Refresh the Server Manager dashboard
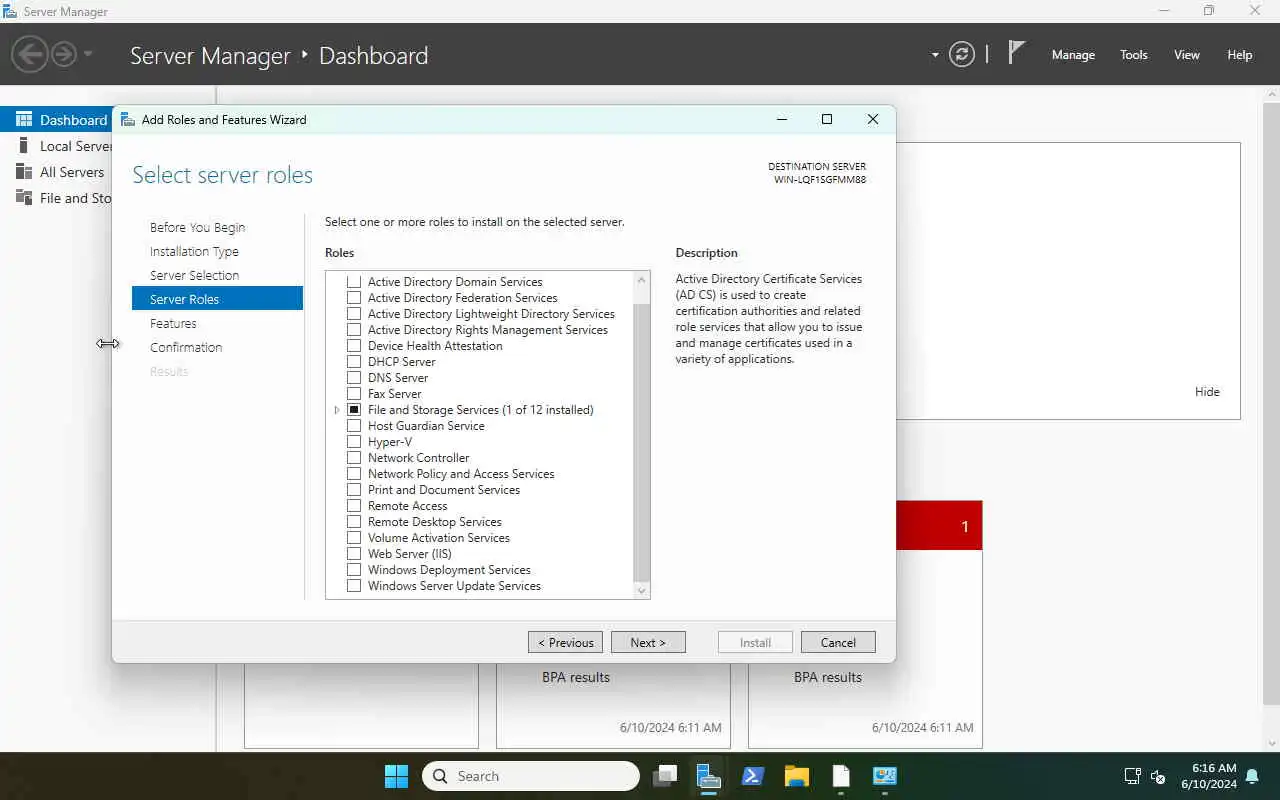Screen dimensions: 1280x800 click(961, 54)
